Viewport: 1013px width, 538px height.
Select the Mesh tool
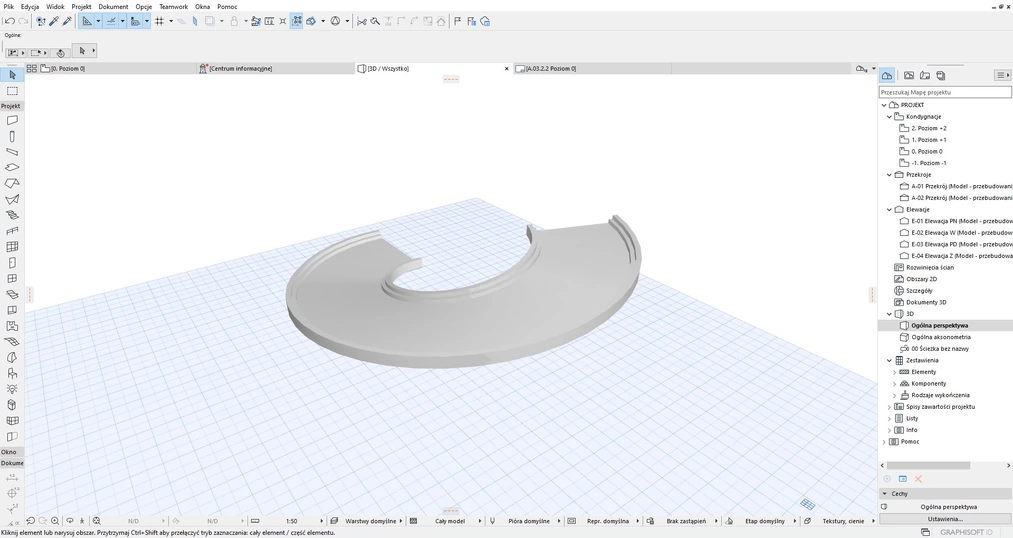click(x=12, y=342)
